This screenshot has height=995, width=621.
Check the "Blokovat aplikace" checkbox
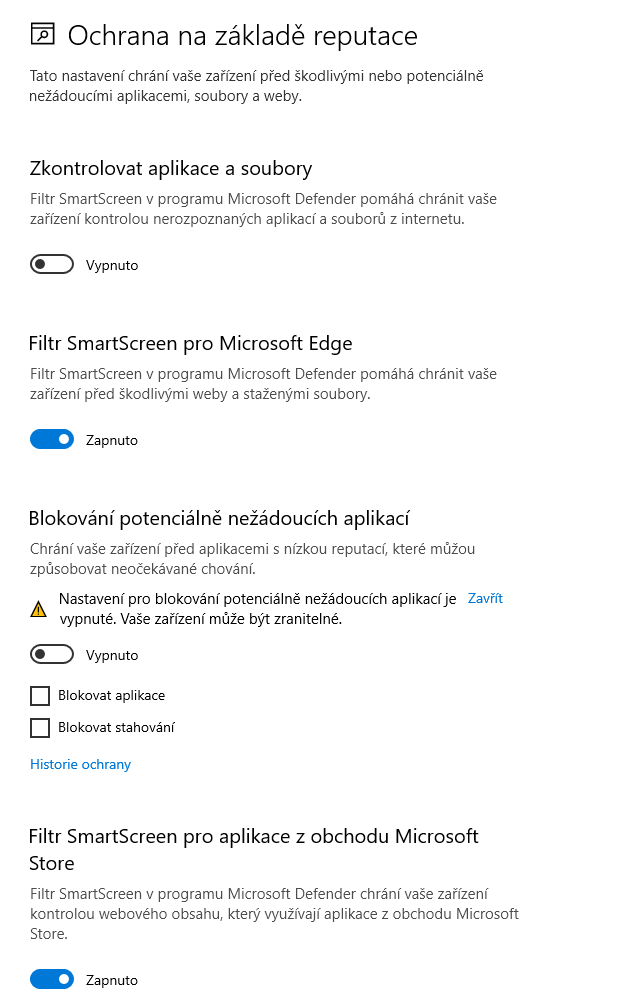tap(40, 696)
